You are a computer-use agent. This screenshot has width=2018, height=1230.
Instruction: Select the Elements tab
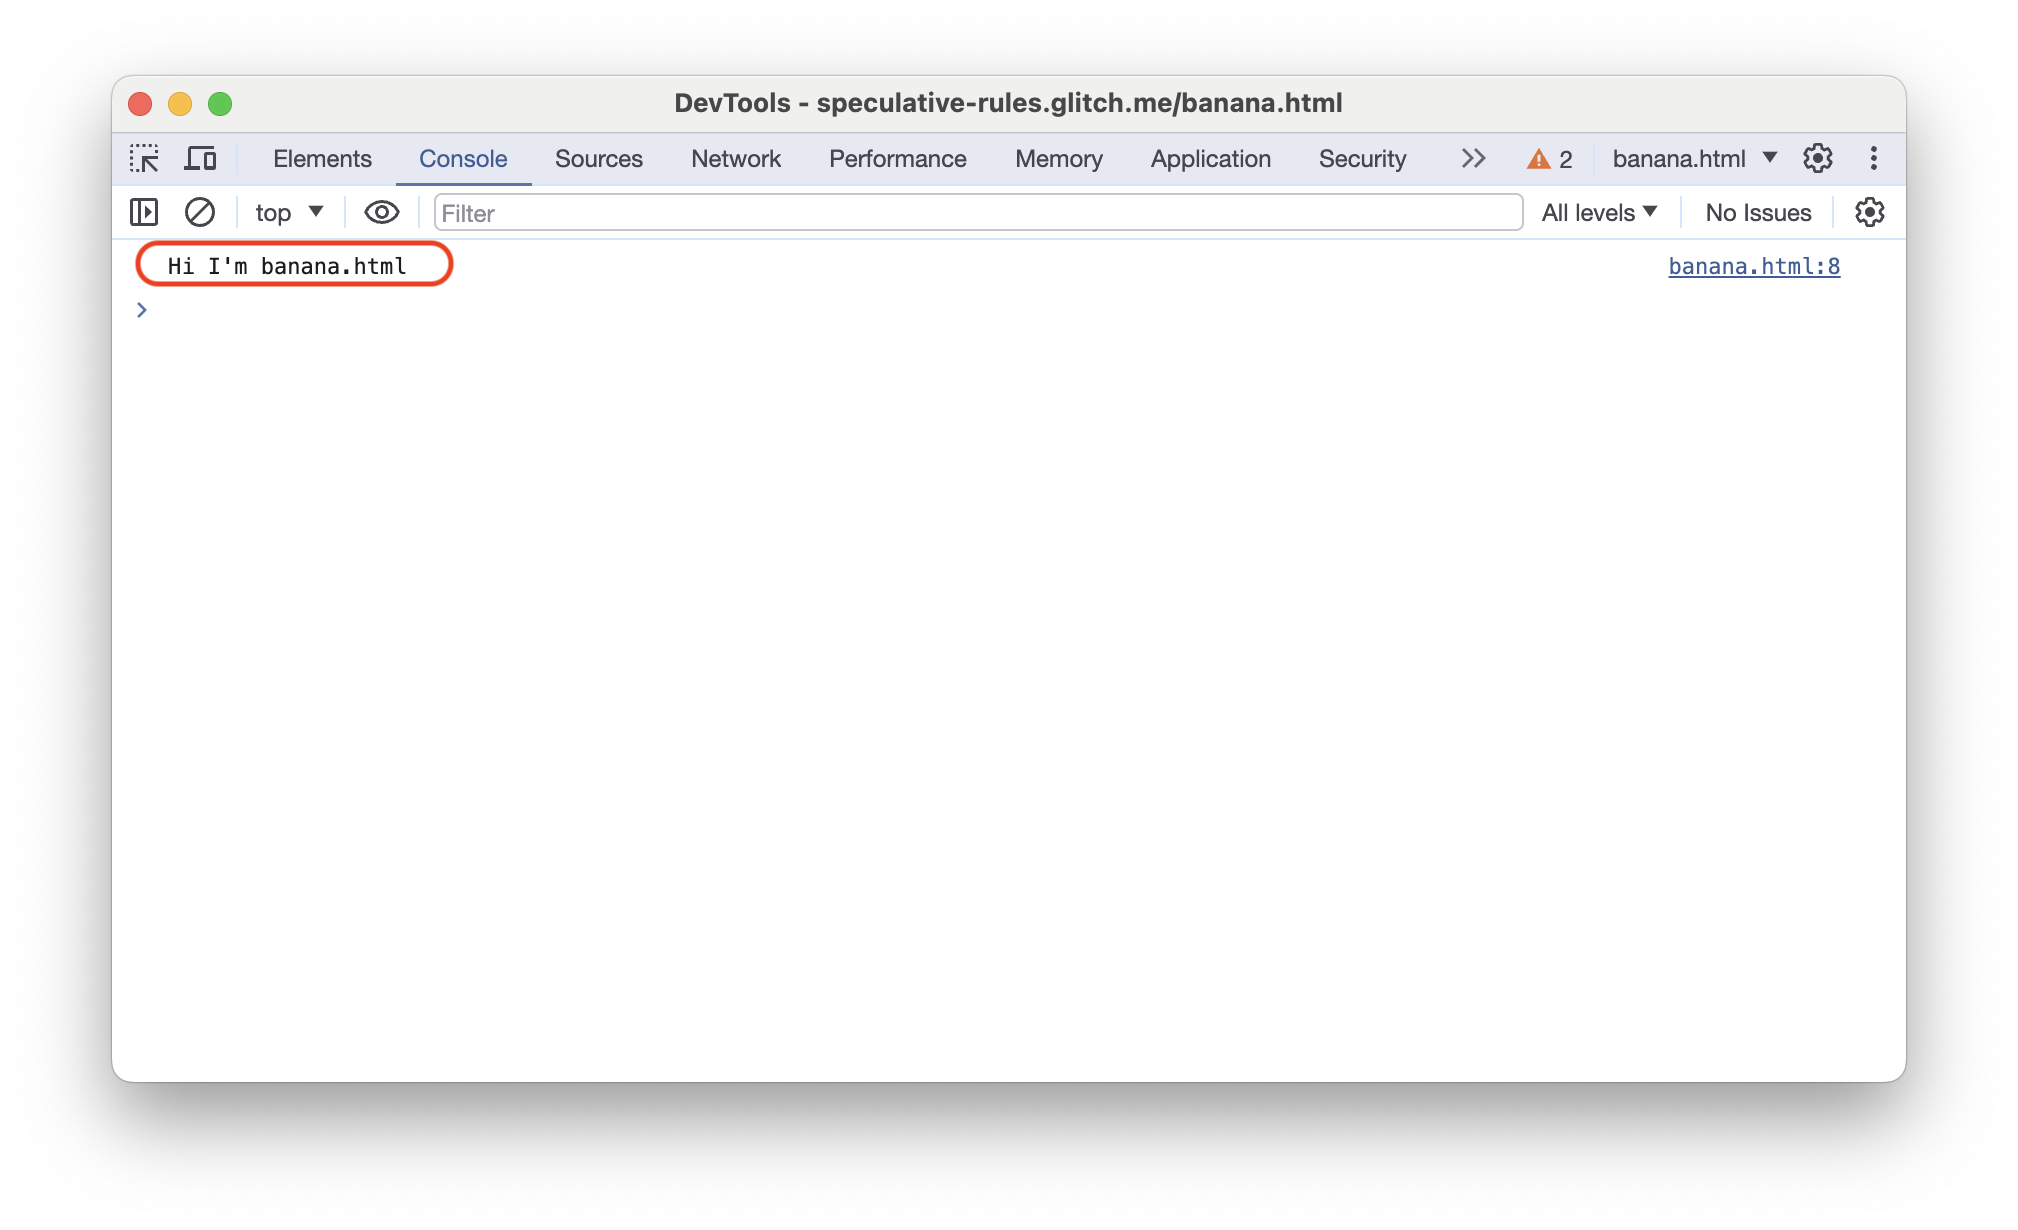(320, 160)
